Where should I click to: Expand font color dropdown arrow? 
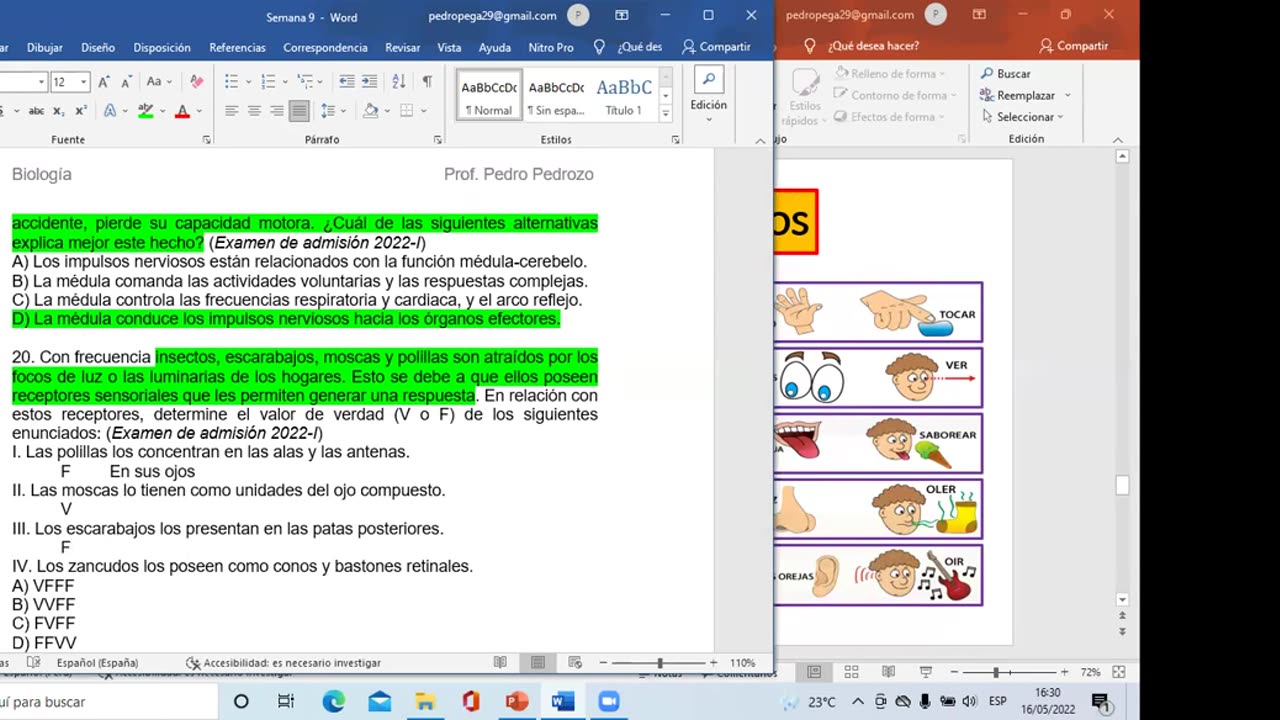pyautogui.click(x=198, y=111)
